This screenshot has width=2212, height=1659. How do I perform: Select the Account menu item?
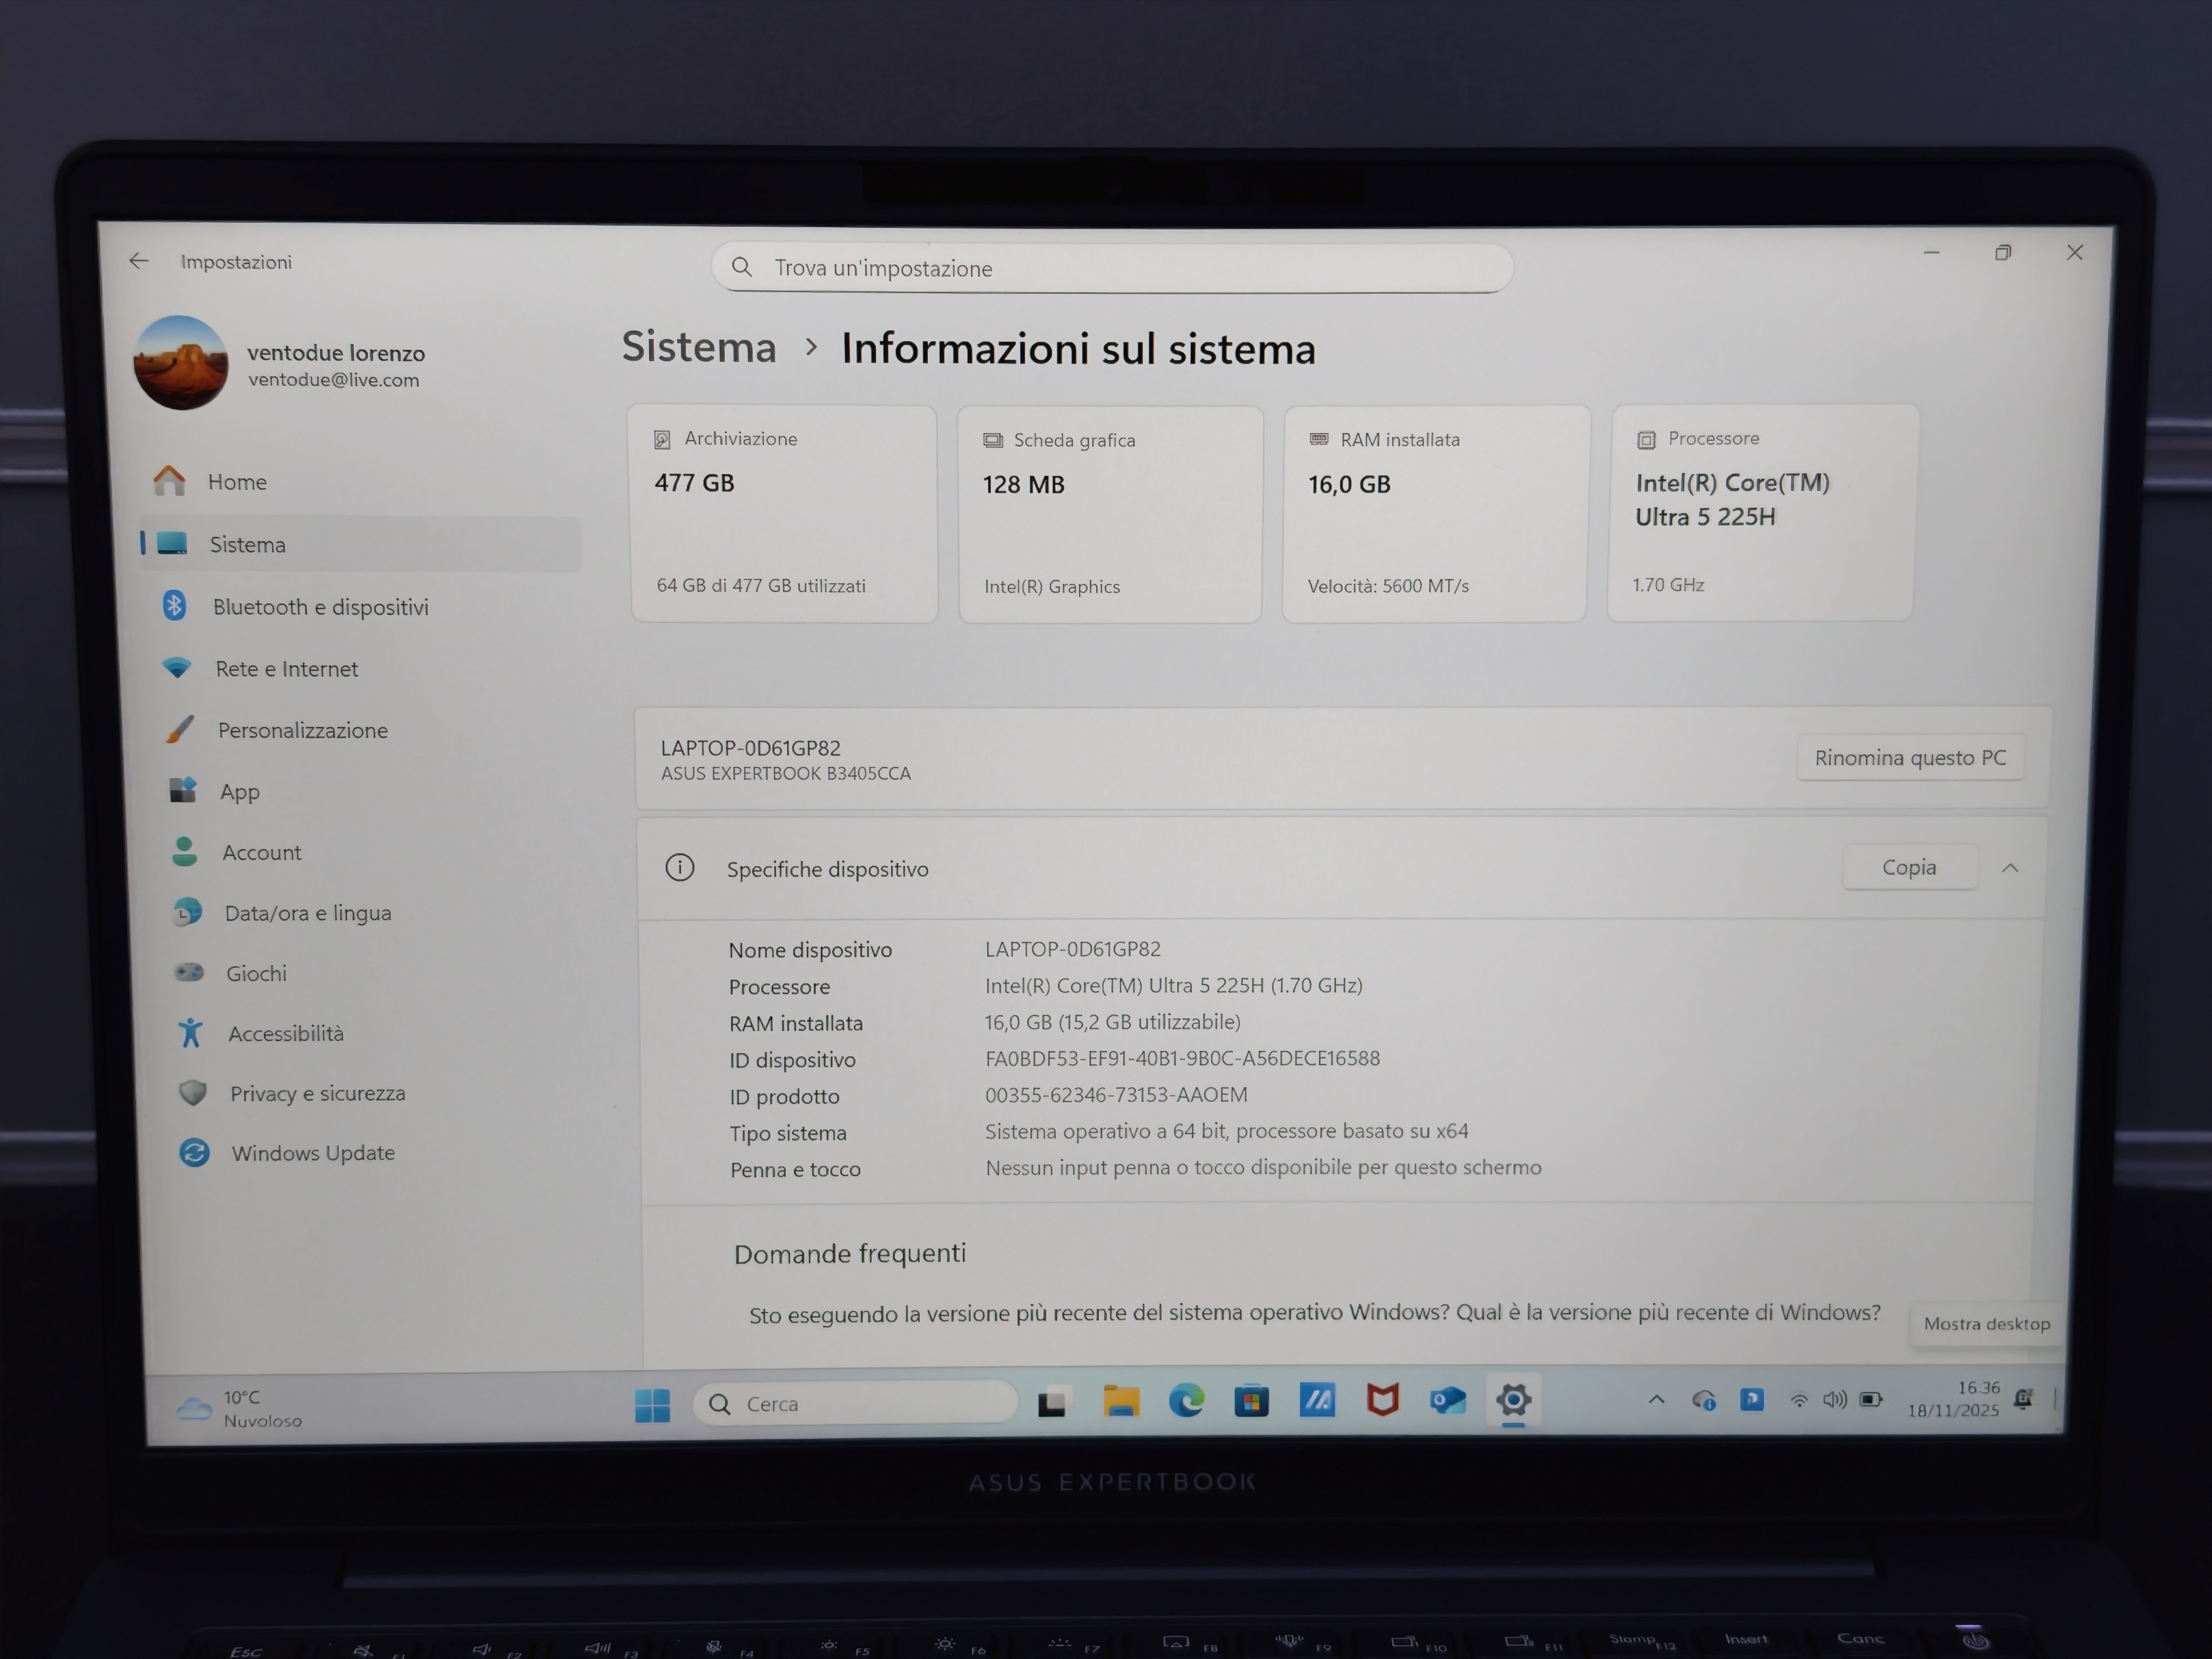coord(261,852)
